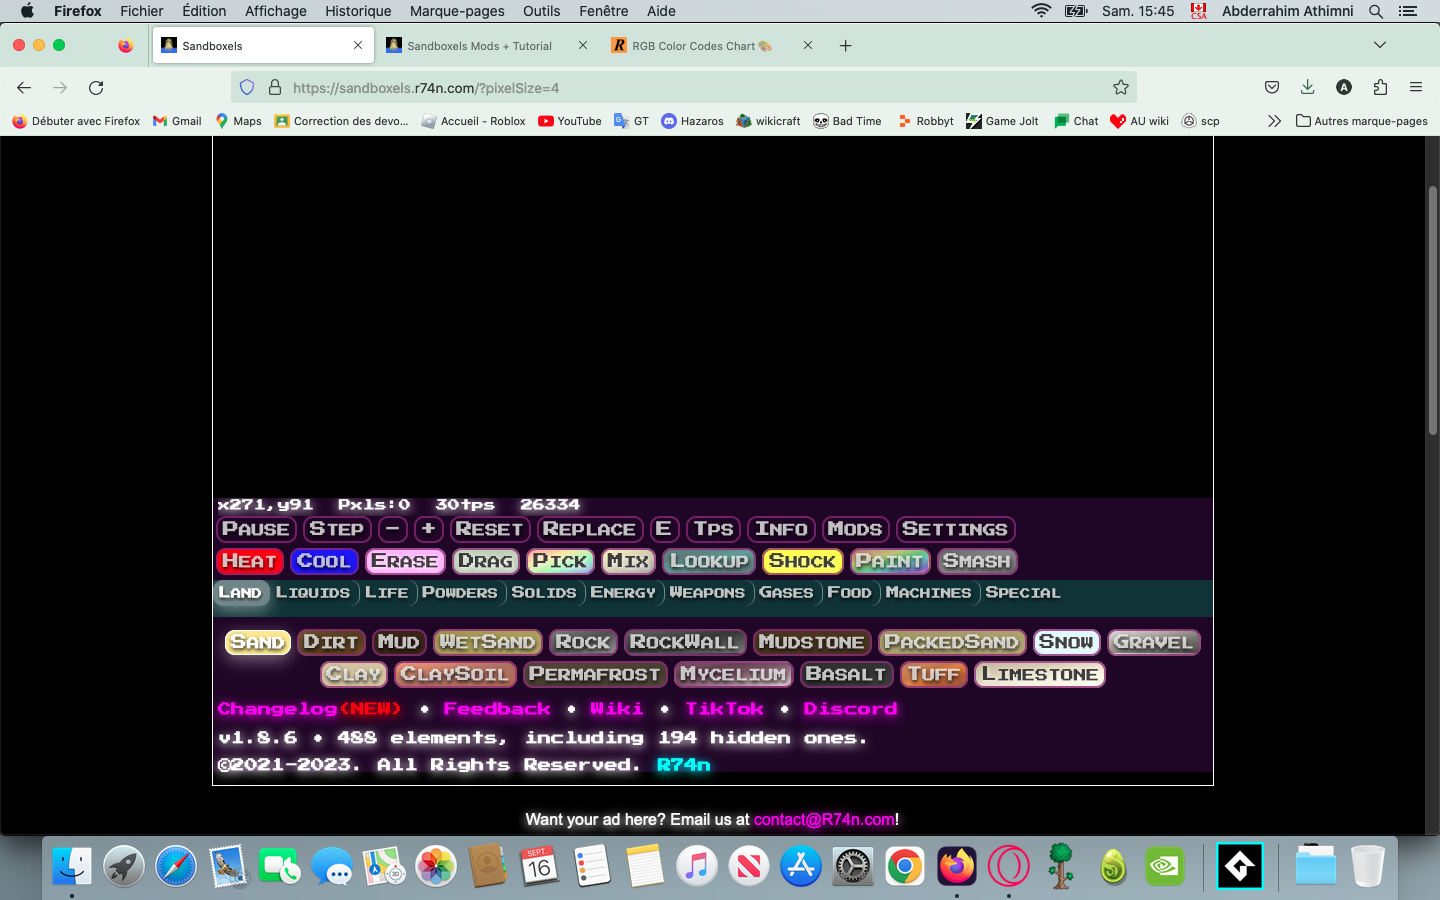The image size is (1440, 900).
Task: Open the Machines element category
Action: point(928,592)
